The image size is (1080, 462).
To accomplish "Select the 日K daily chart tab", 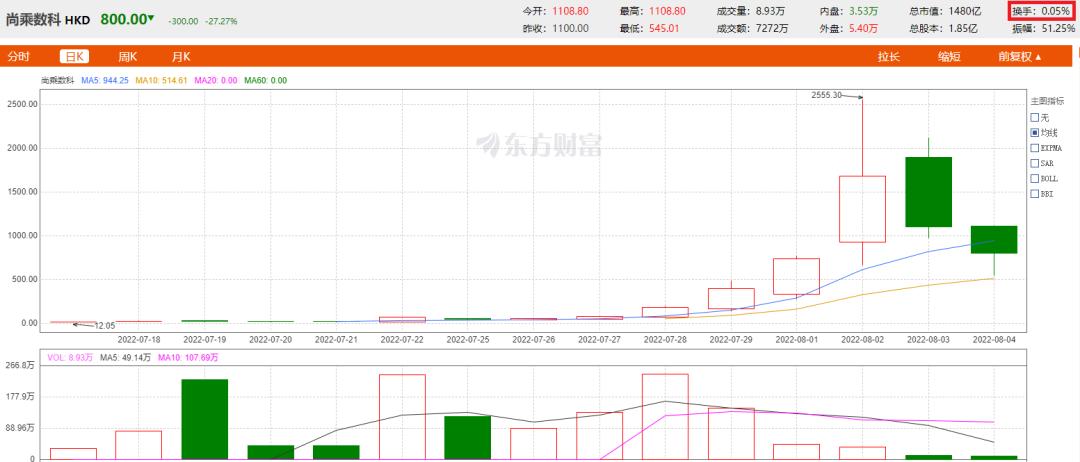I will pyautogui.click(x=74, y=56).
